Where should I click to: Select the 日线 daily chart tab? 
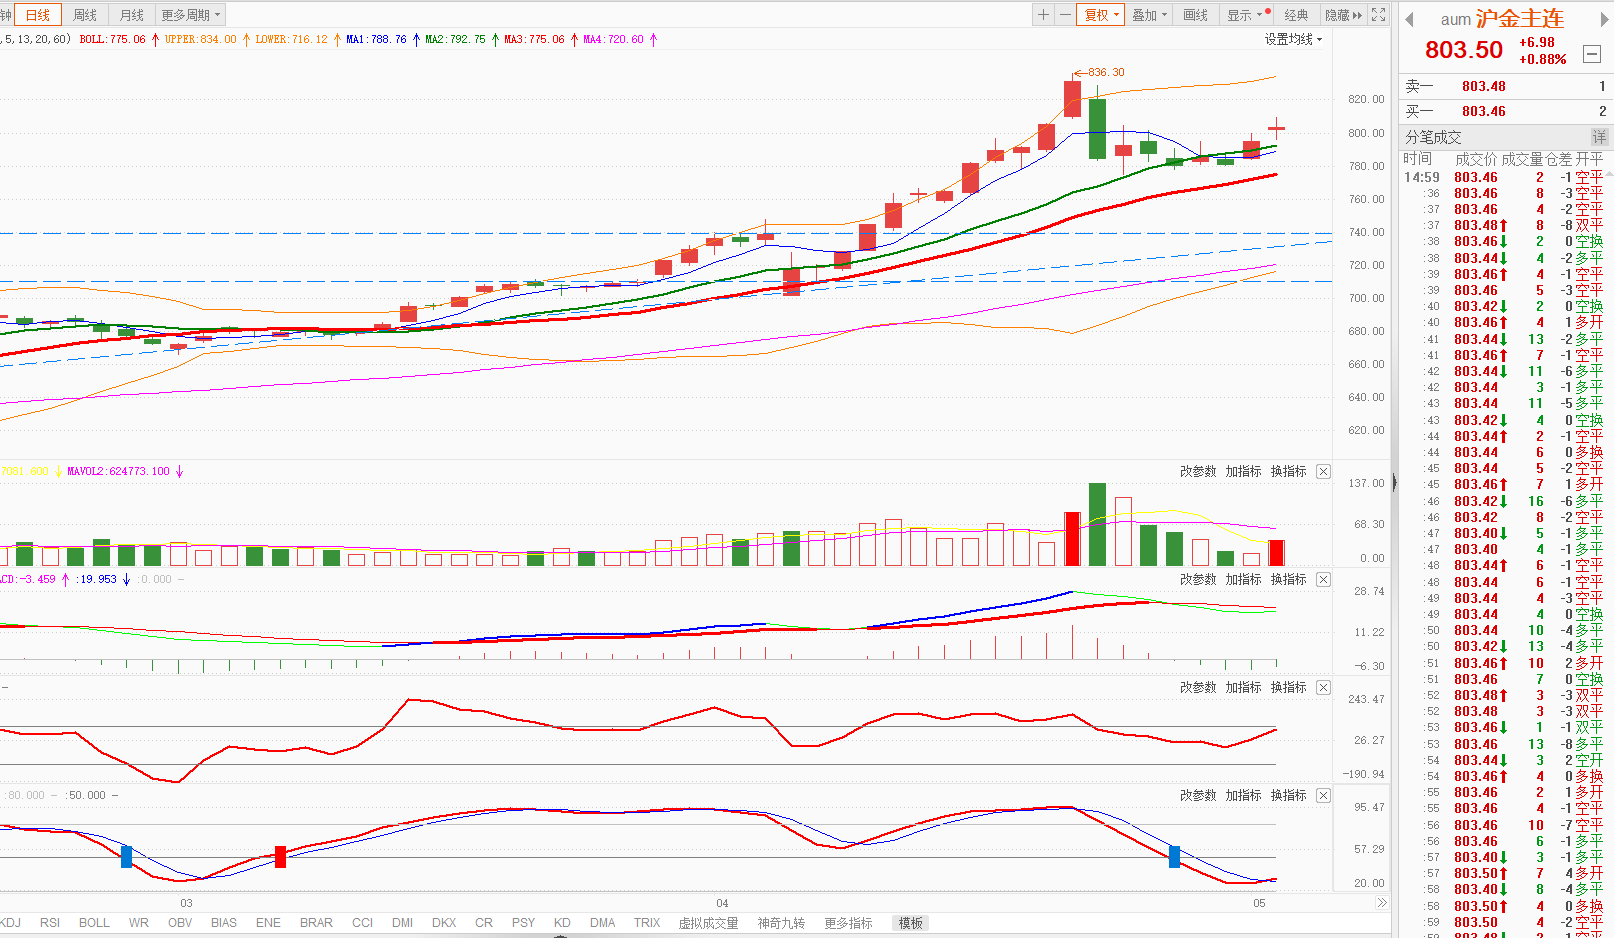click(38, 15)
